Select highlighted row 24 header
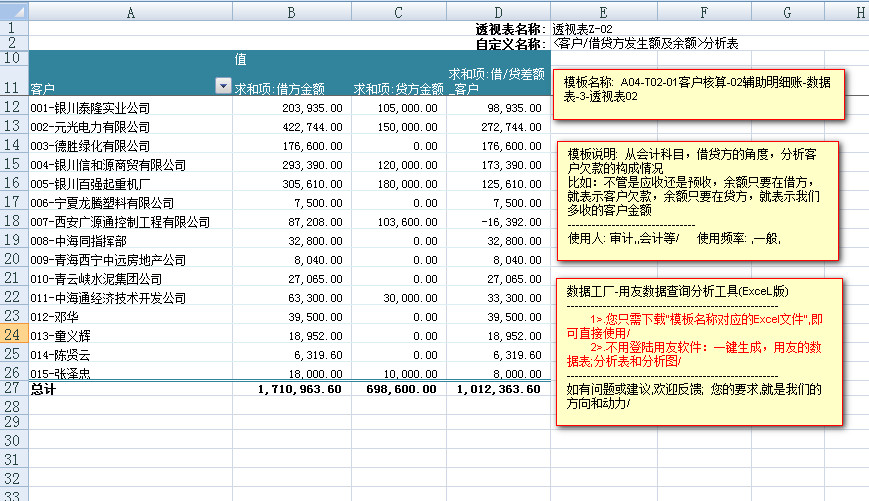 pyautogui.click(x=14, y=335)
